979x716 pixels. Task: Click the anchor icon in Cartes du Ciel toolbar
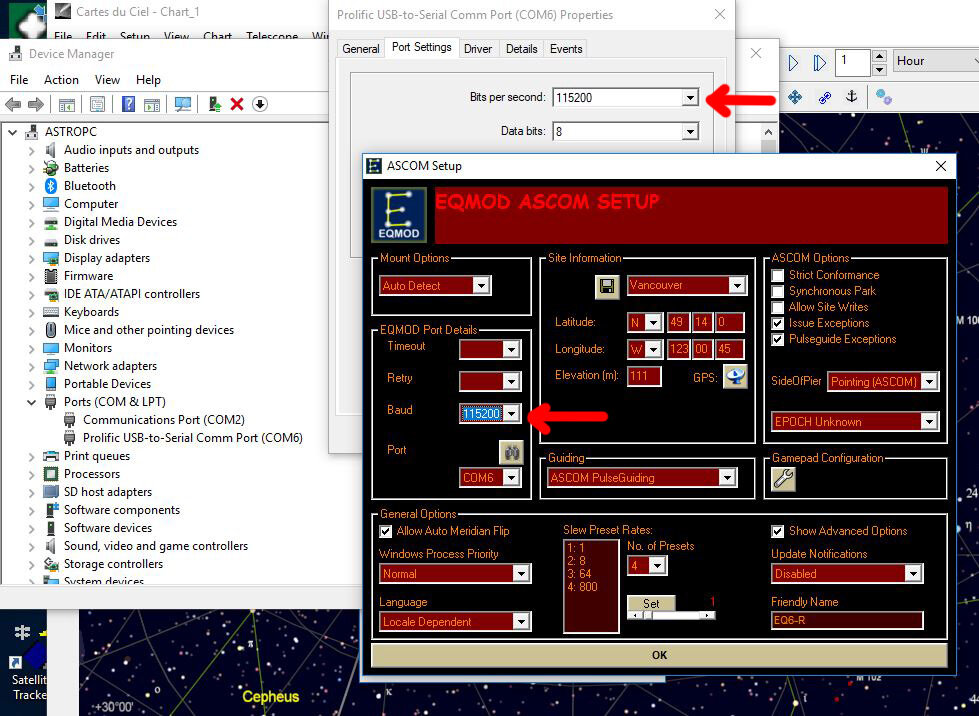coord(851,97)
